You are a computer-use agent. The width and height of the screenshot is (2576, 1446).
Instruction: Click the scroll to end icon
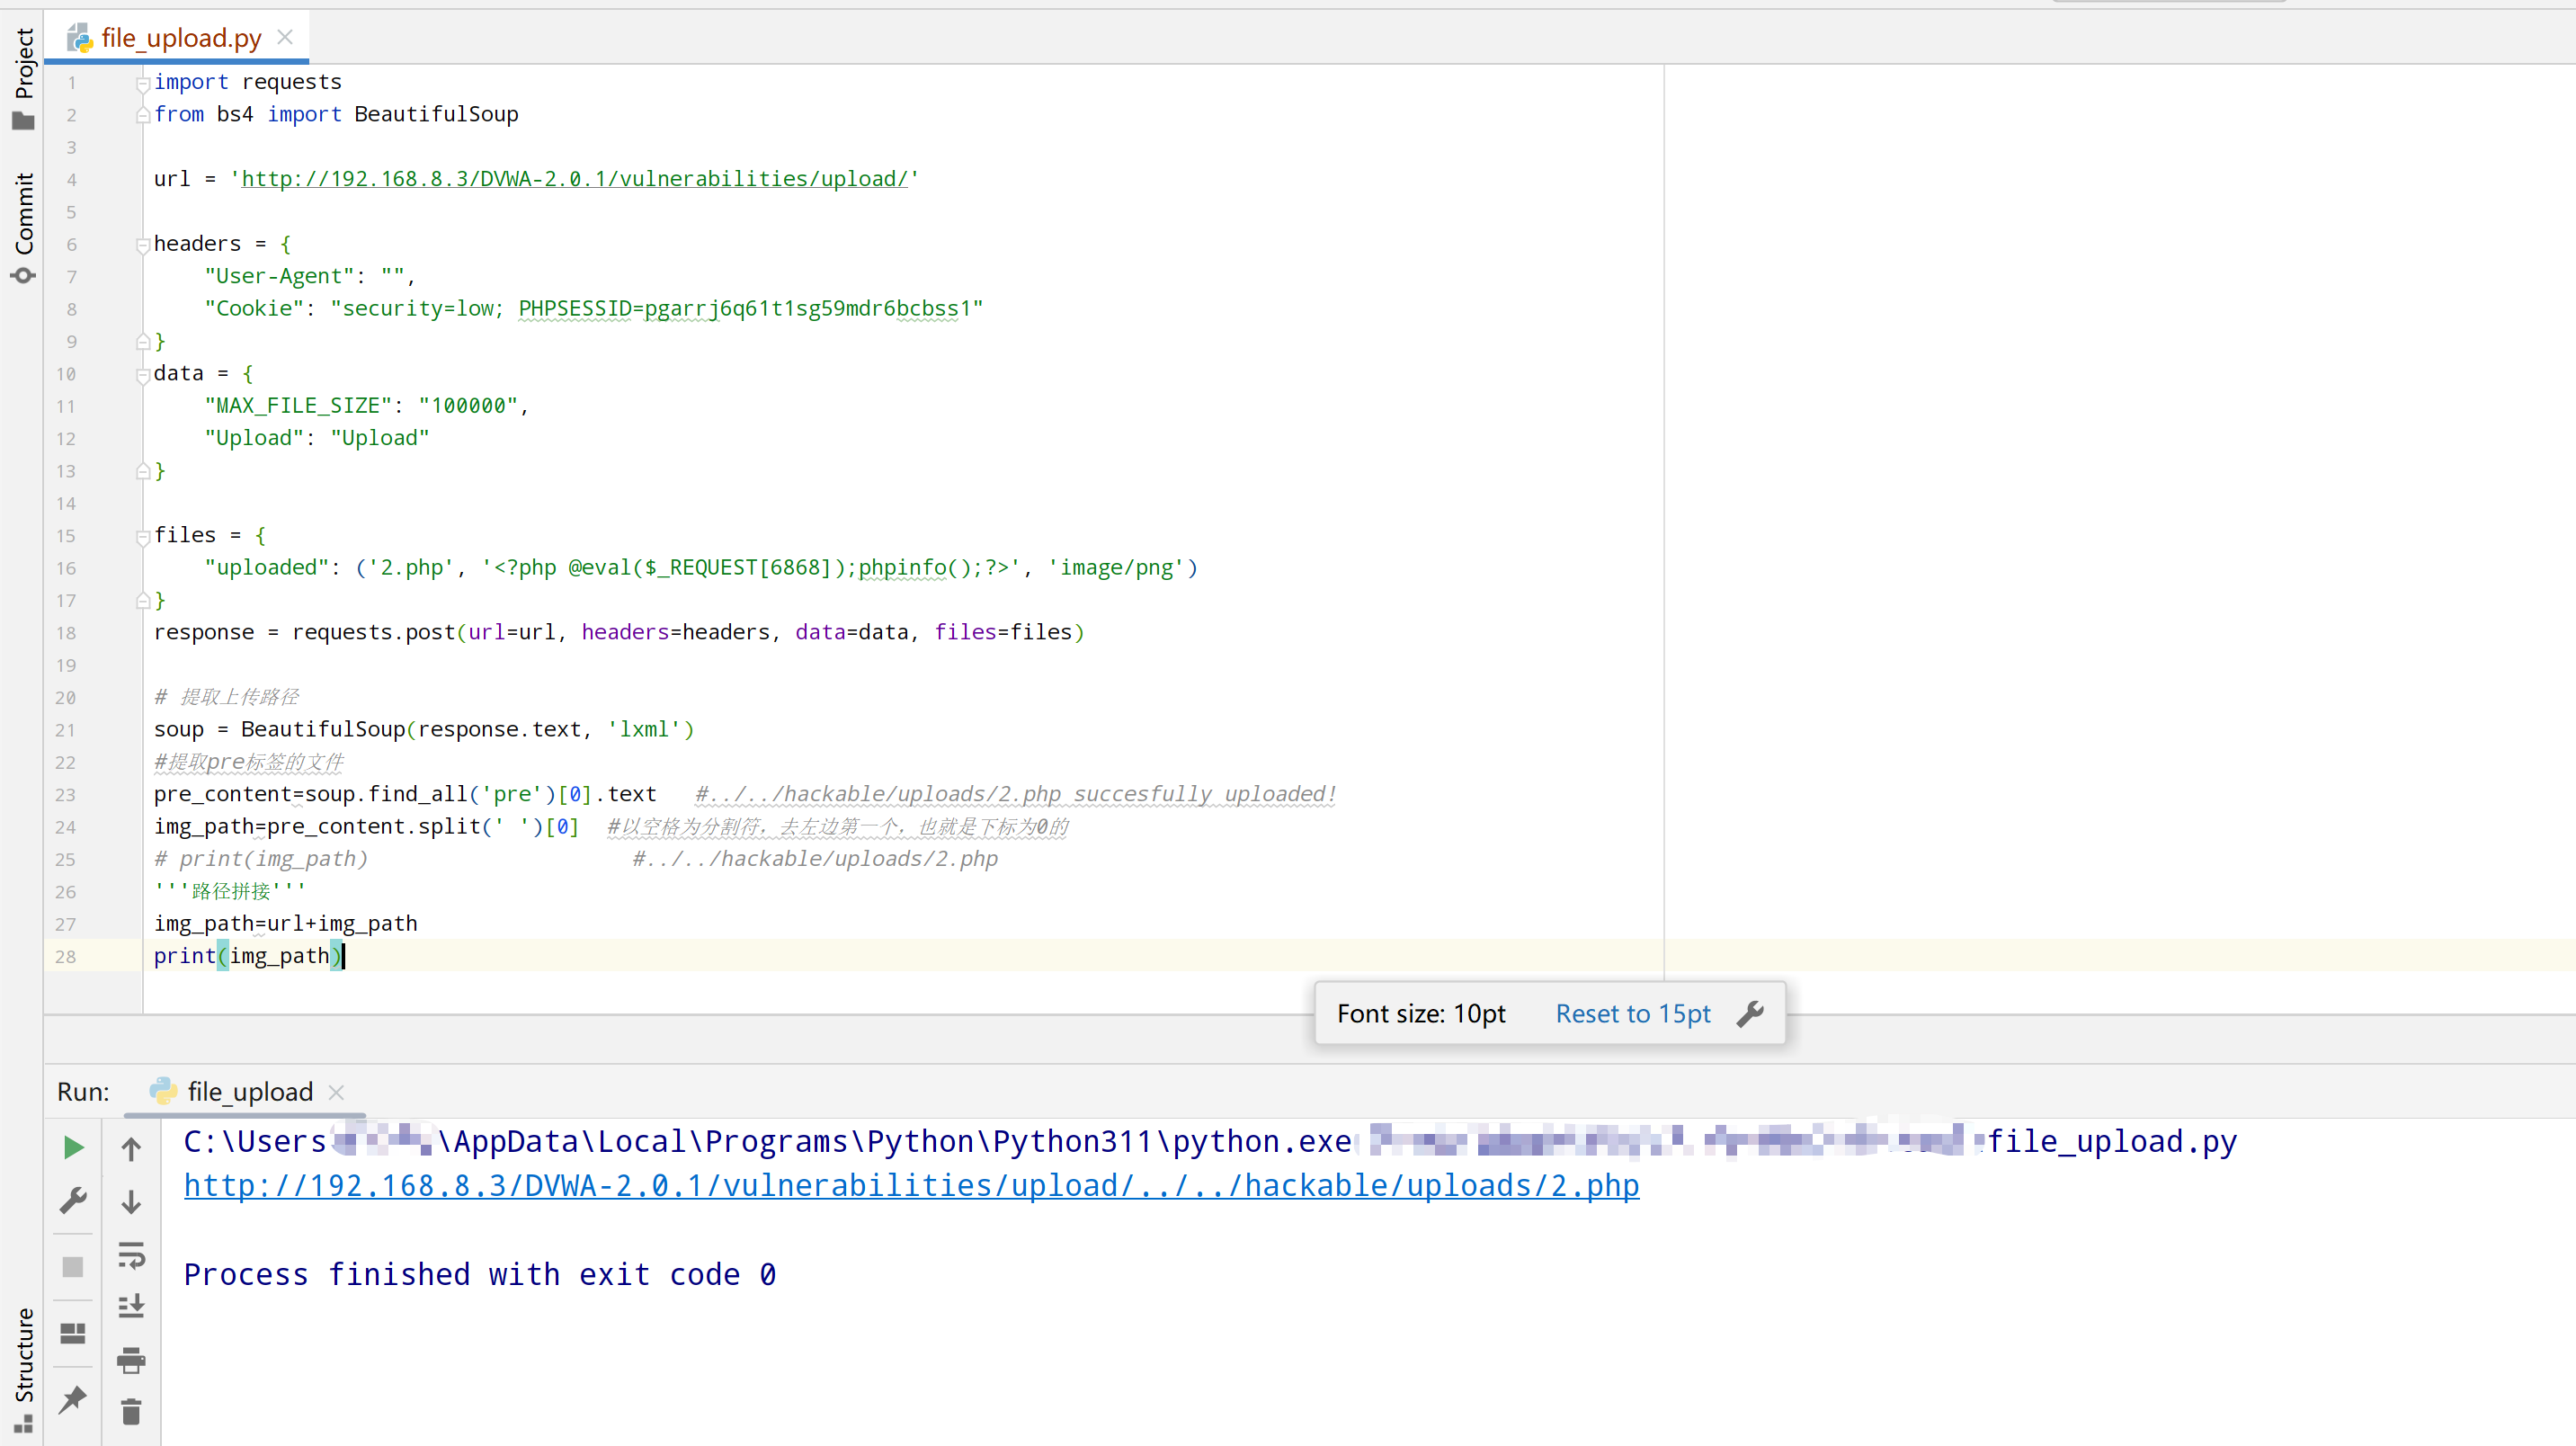(x=131, y=1306)
